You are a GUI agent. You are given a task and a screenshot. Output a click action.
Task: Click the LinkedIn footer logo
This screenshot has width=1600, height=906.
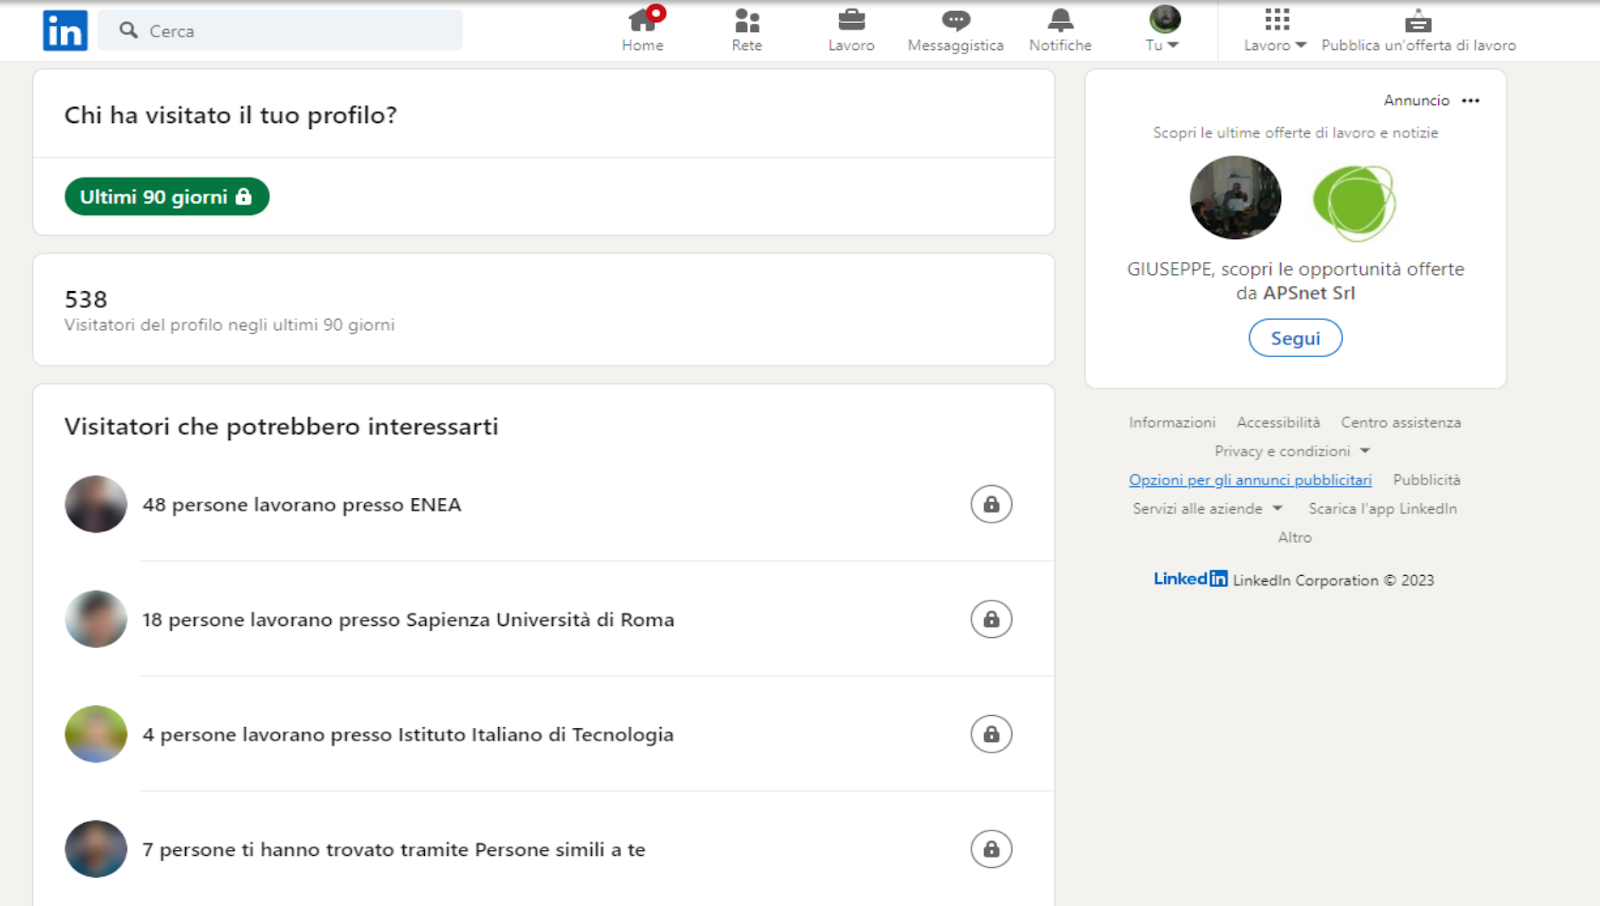1190,579
